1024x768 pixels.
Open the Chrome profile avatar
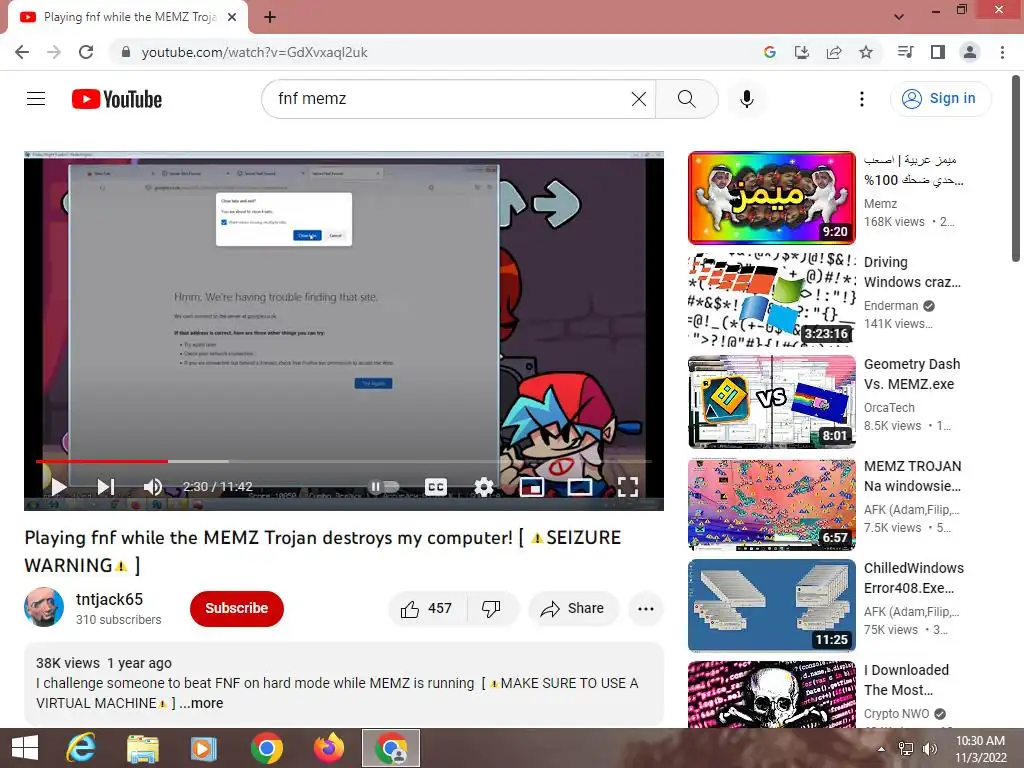click(970, 52)
